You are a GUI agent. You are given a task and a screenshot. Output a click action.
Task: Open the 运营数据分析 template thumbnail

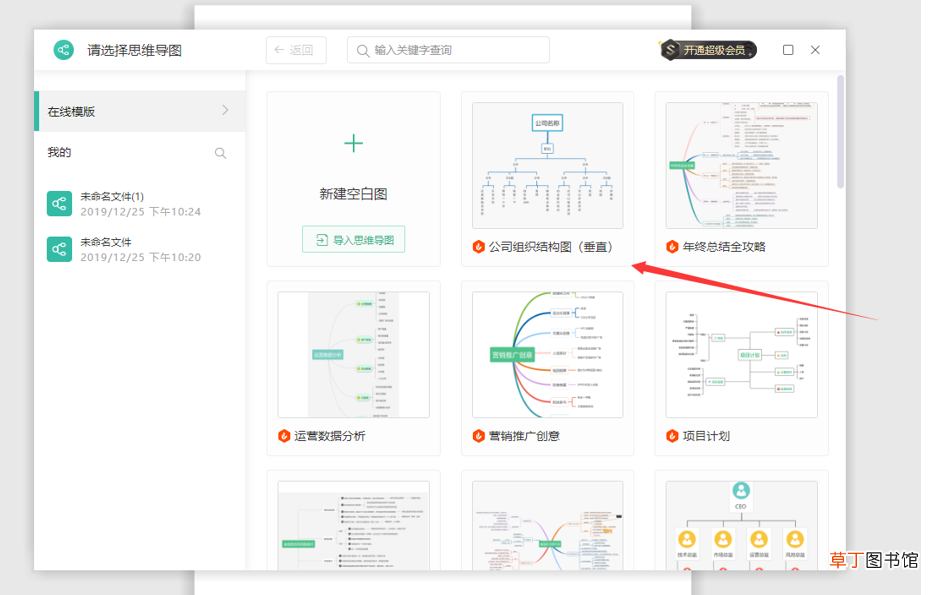[354, 354]
